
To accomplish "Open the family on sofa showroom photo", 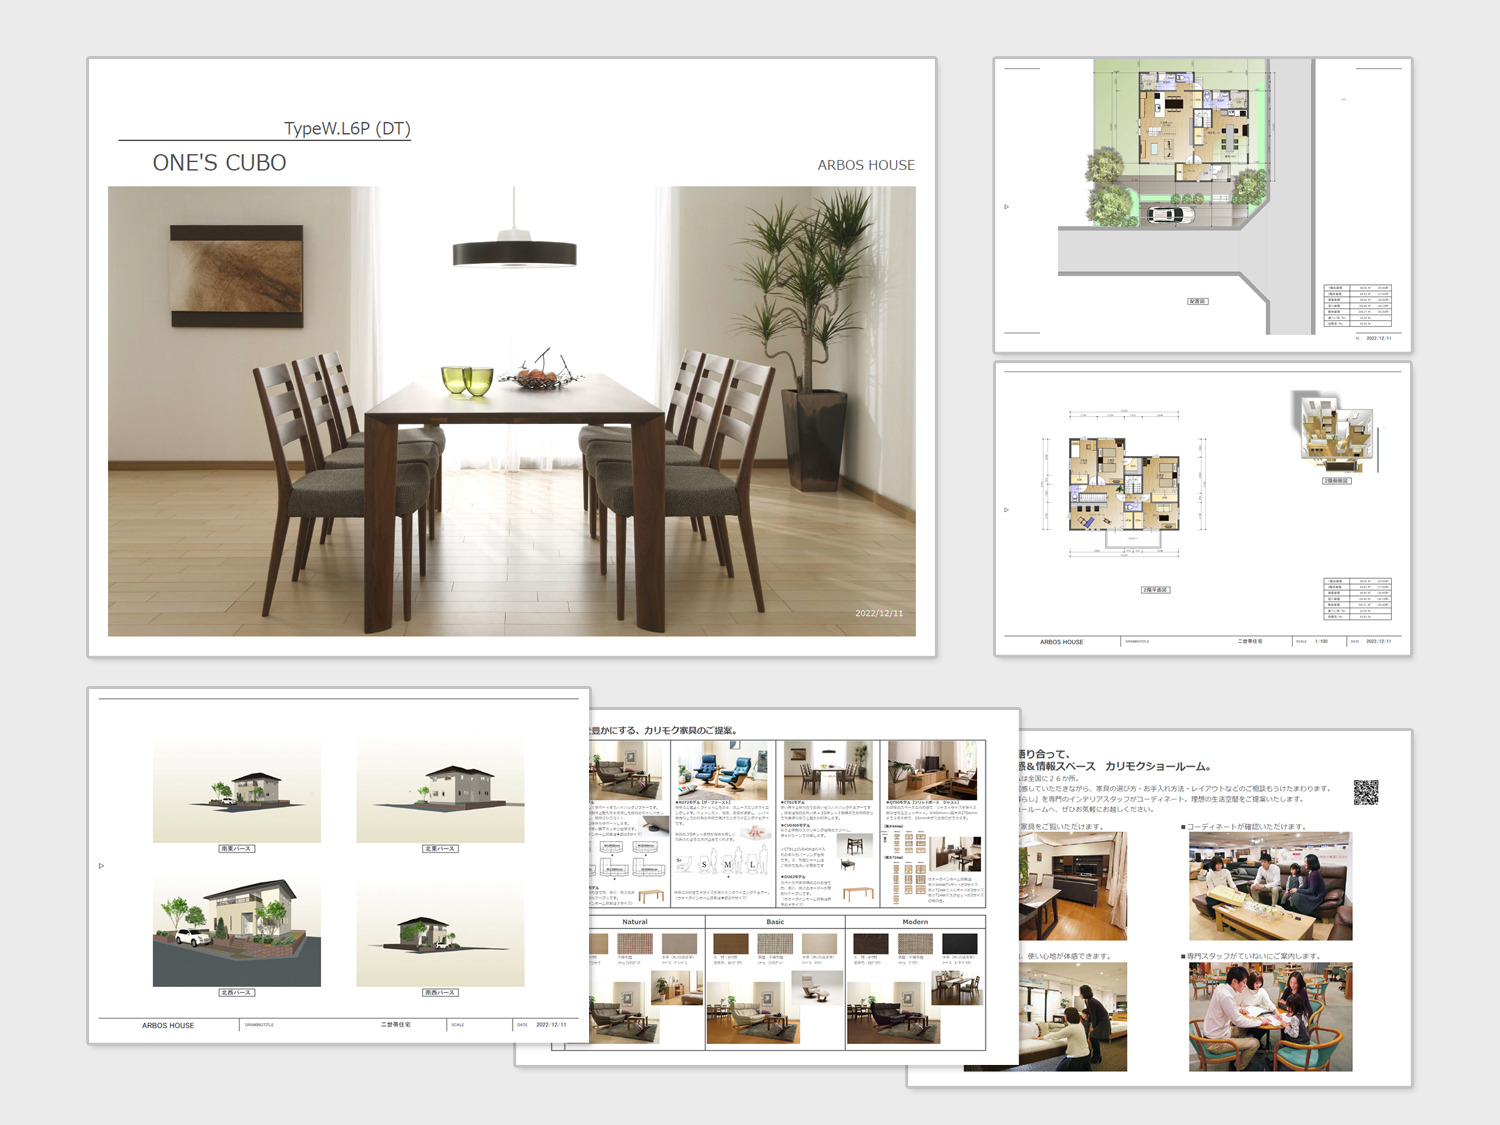I will point(1270,886).
